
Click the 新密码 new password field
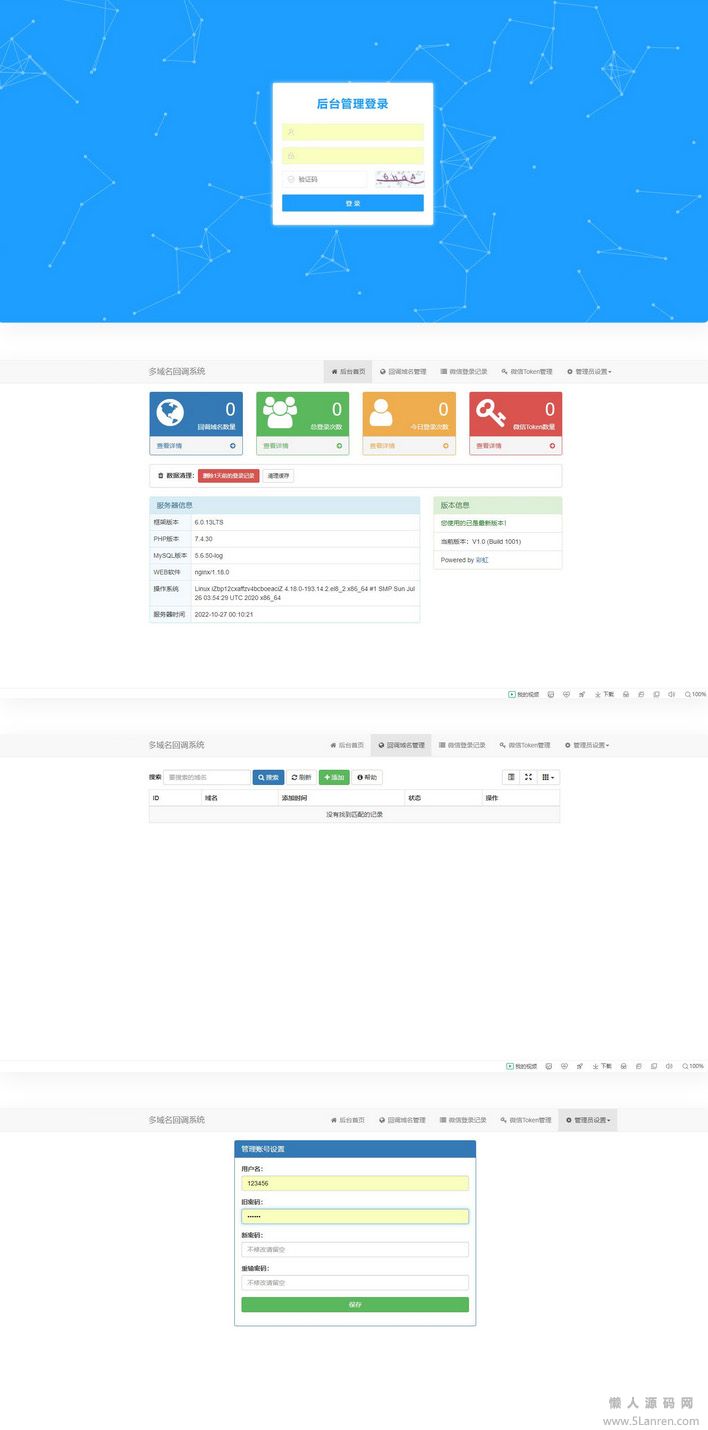point(355,1249)
